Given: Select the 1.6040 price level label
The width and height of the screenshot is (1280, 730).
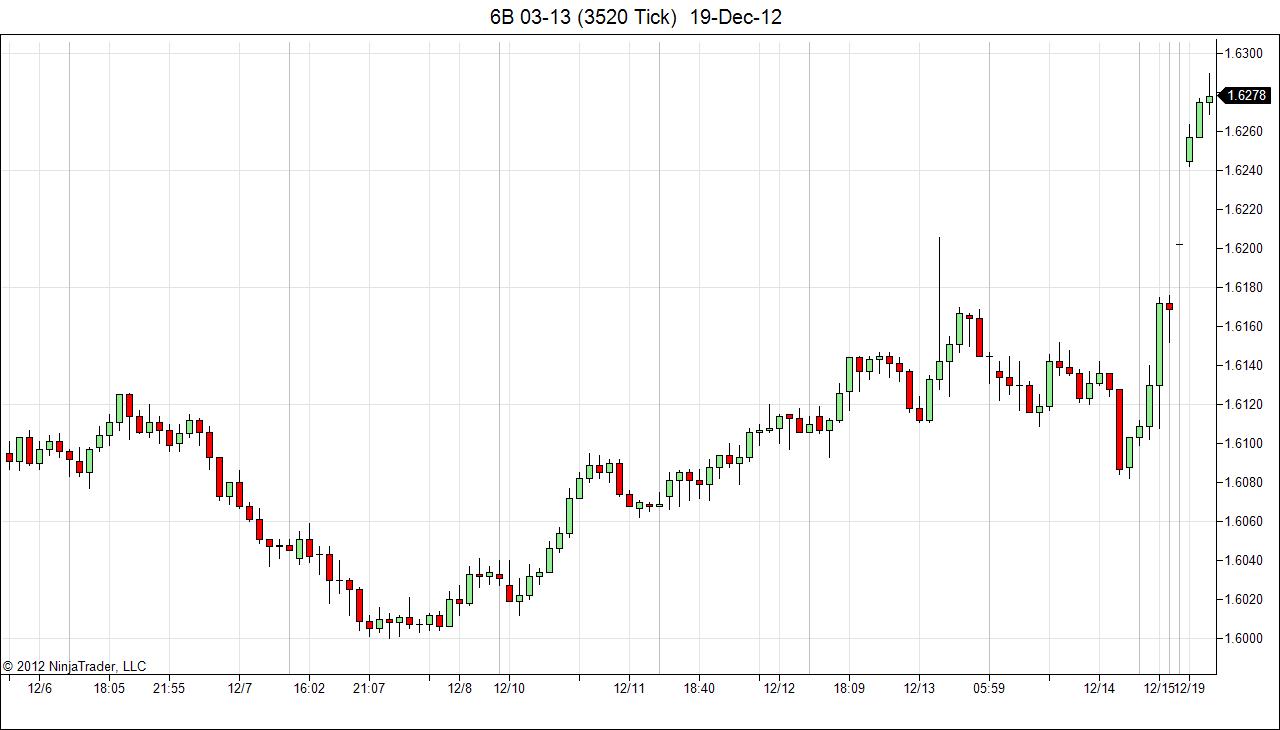Looking at the screenshot, I should (1245, 560).
